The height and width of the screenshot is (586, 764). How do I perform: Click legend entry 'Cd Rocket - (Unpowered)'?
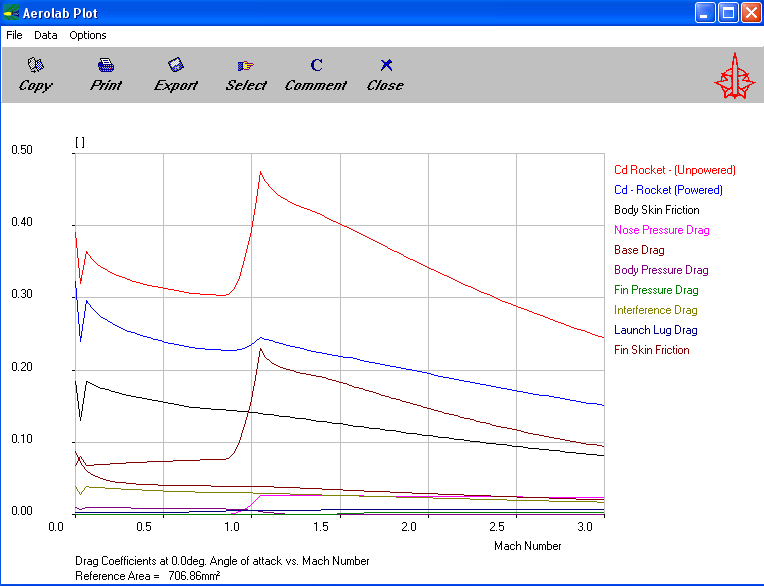[675, 170]
